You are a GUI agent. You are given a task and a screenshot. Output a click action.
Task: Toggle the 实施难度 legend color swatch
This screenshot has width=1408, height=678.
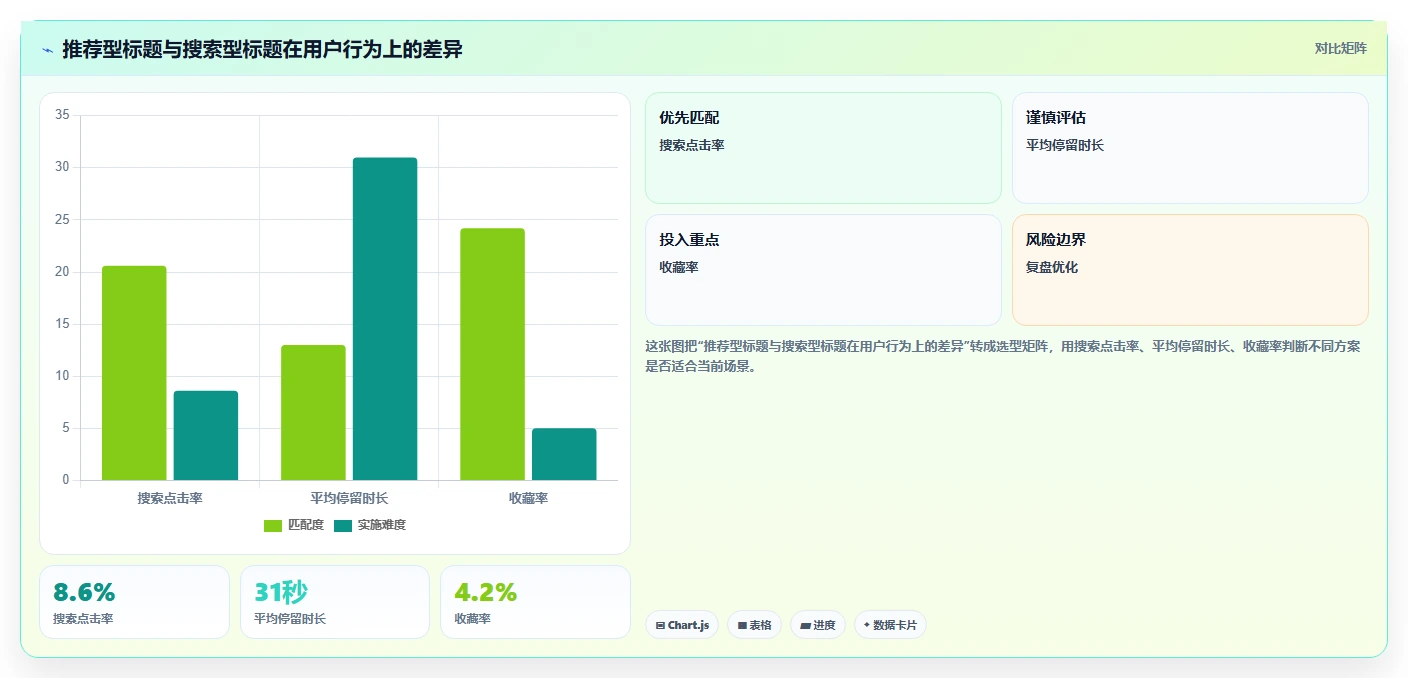pos(343,525)
